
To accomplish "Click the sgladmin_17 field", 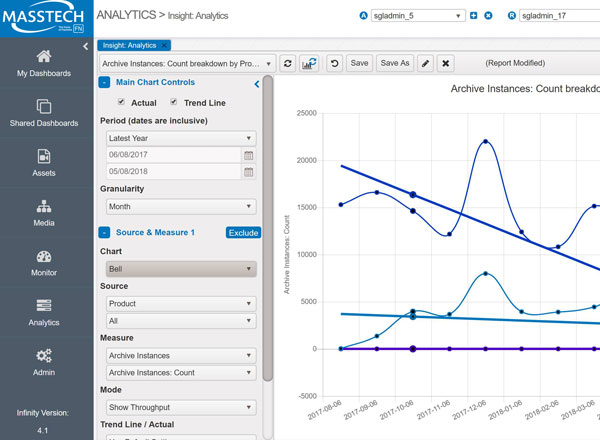I will 559,16.
